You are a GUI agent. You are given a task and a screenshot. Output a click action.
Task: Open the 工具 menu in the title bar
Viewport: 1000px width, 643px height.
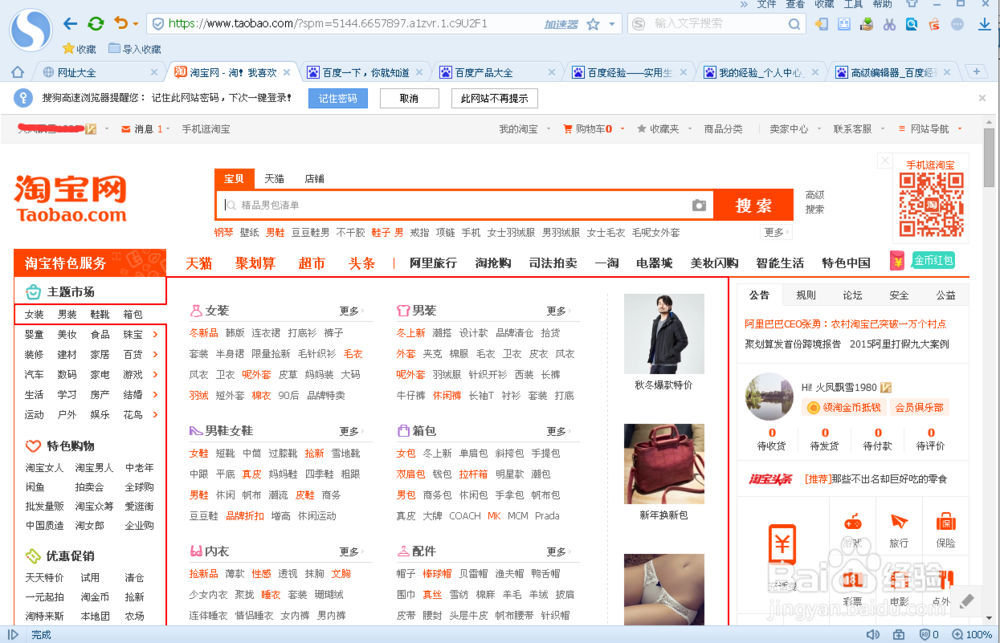(x=853, y=4)
